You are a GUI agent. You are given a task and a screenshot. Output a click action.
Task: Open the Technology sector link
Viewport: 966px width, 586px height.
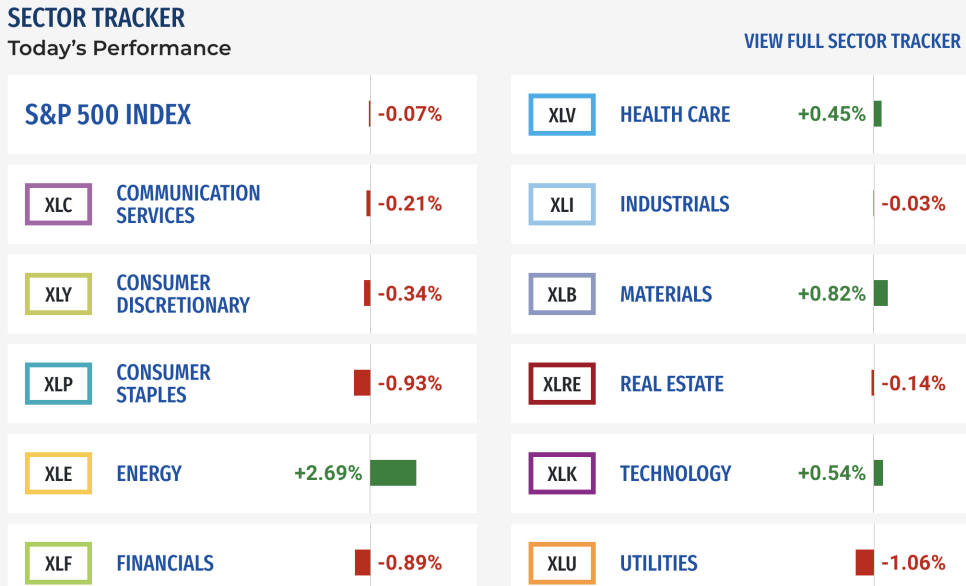(x=675, y=473)
